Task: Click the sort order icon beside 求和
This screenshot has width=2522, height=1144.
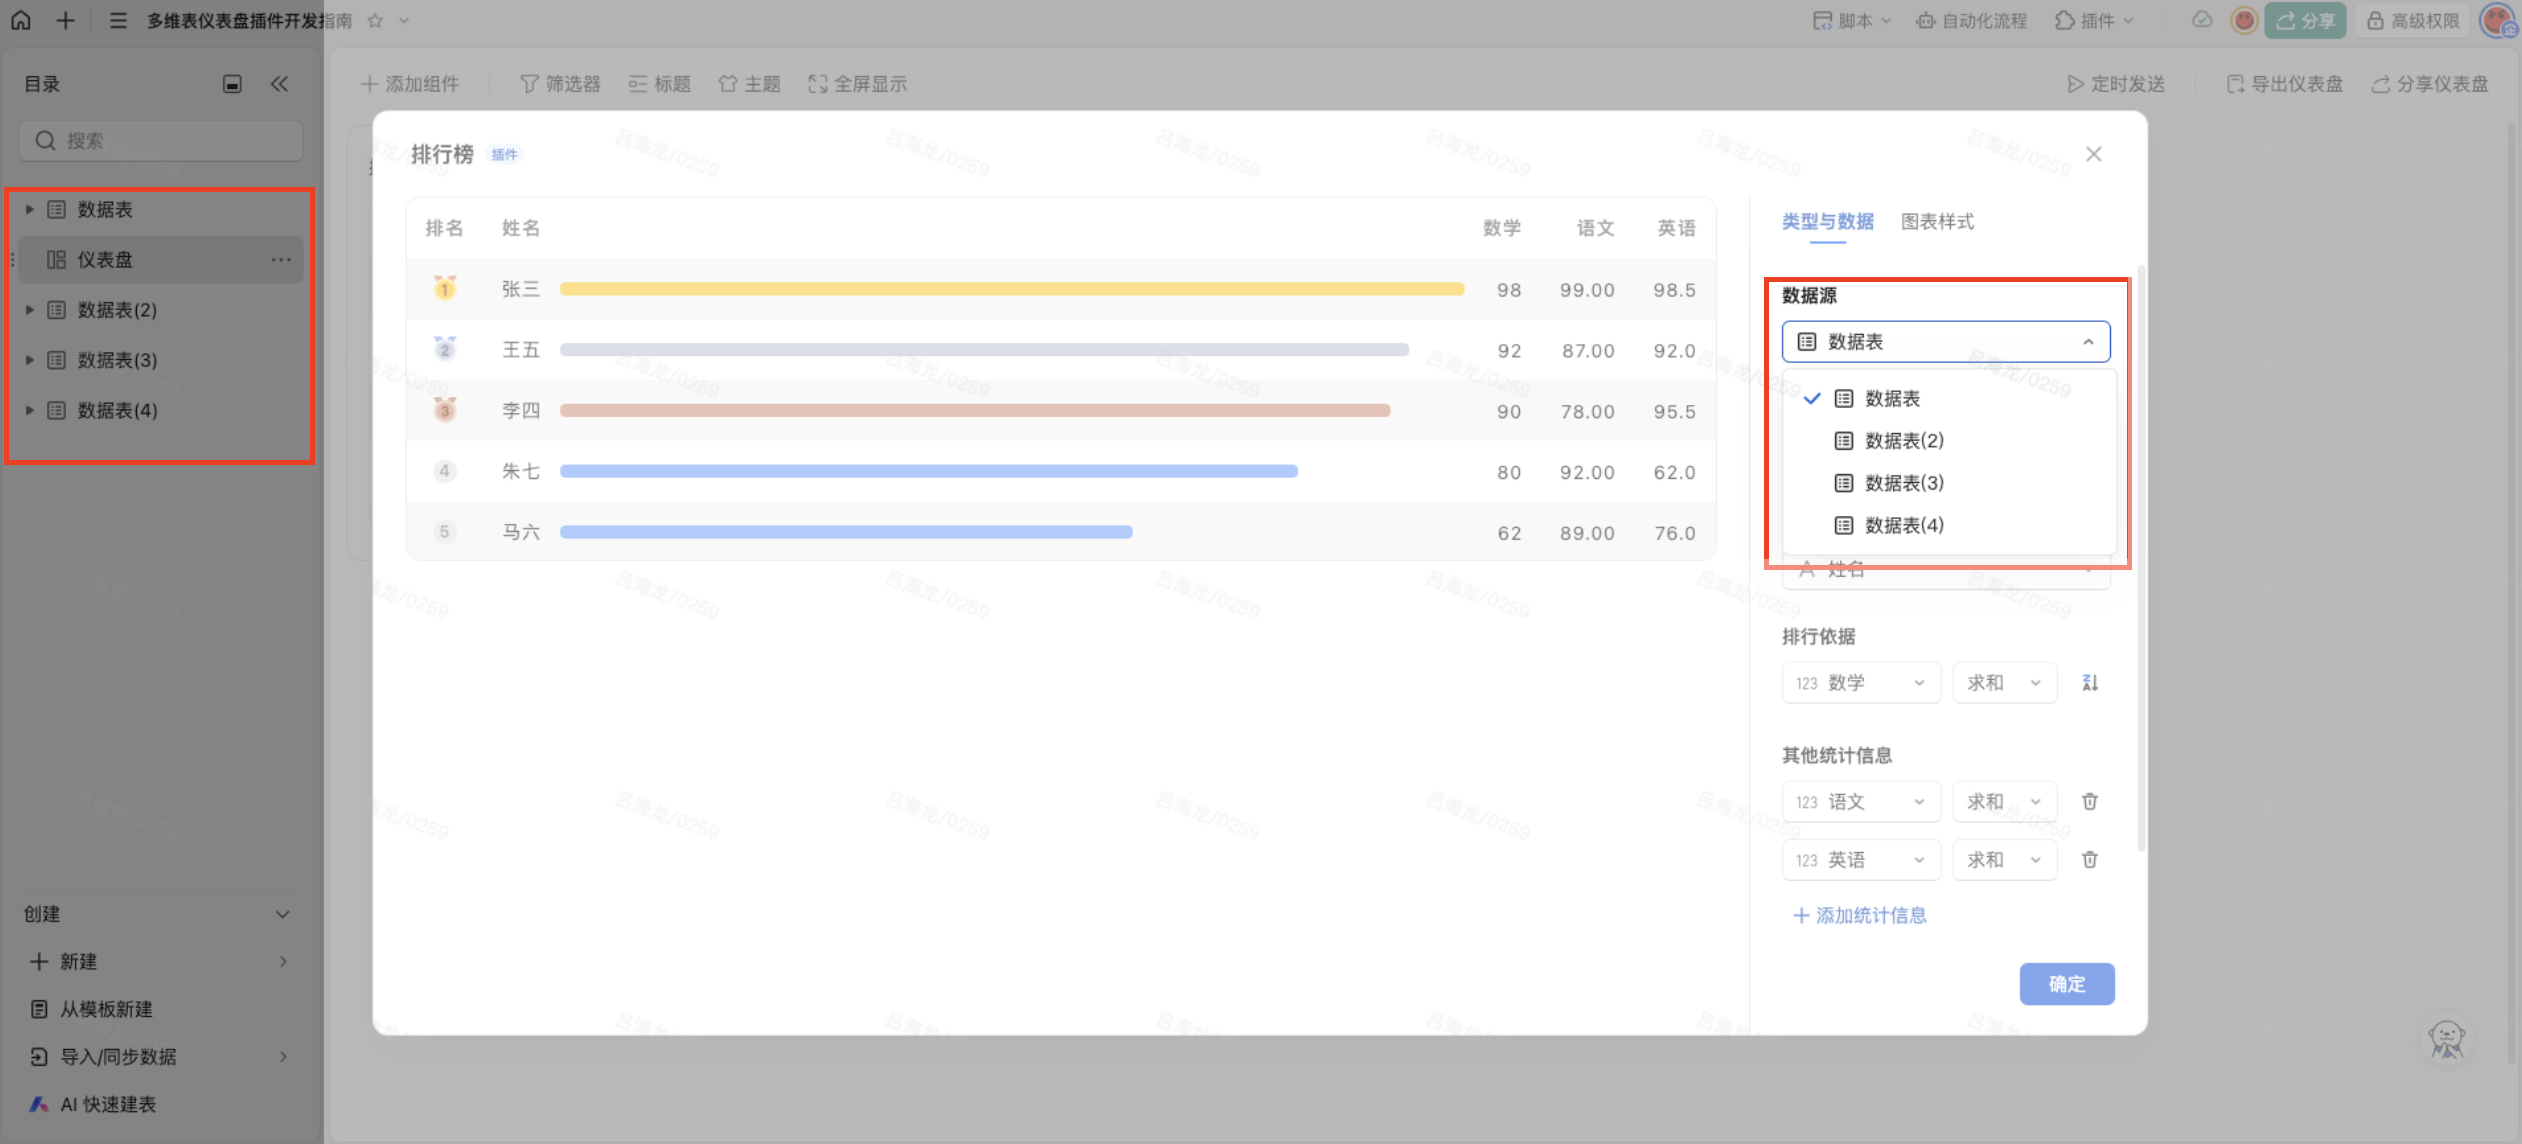Action: click(x=2090, y=683)
